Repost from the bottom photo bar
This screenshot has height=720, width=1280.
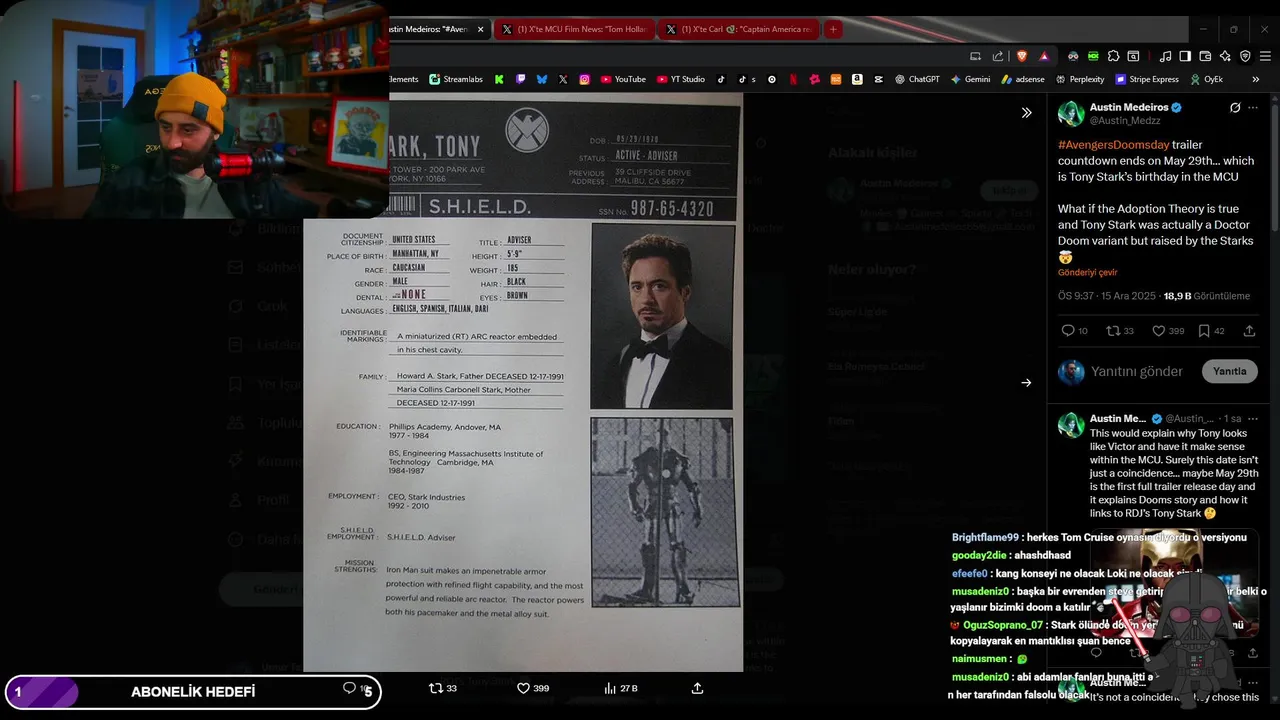pos(443,688)
